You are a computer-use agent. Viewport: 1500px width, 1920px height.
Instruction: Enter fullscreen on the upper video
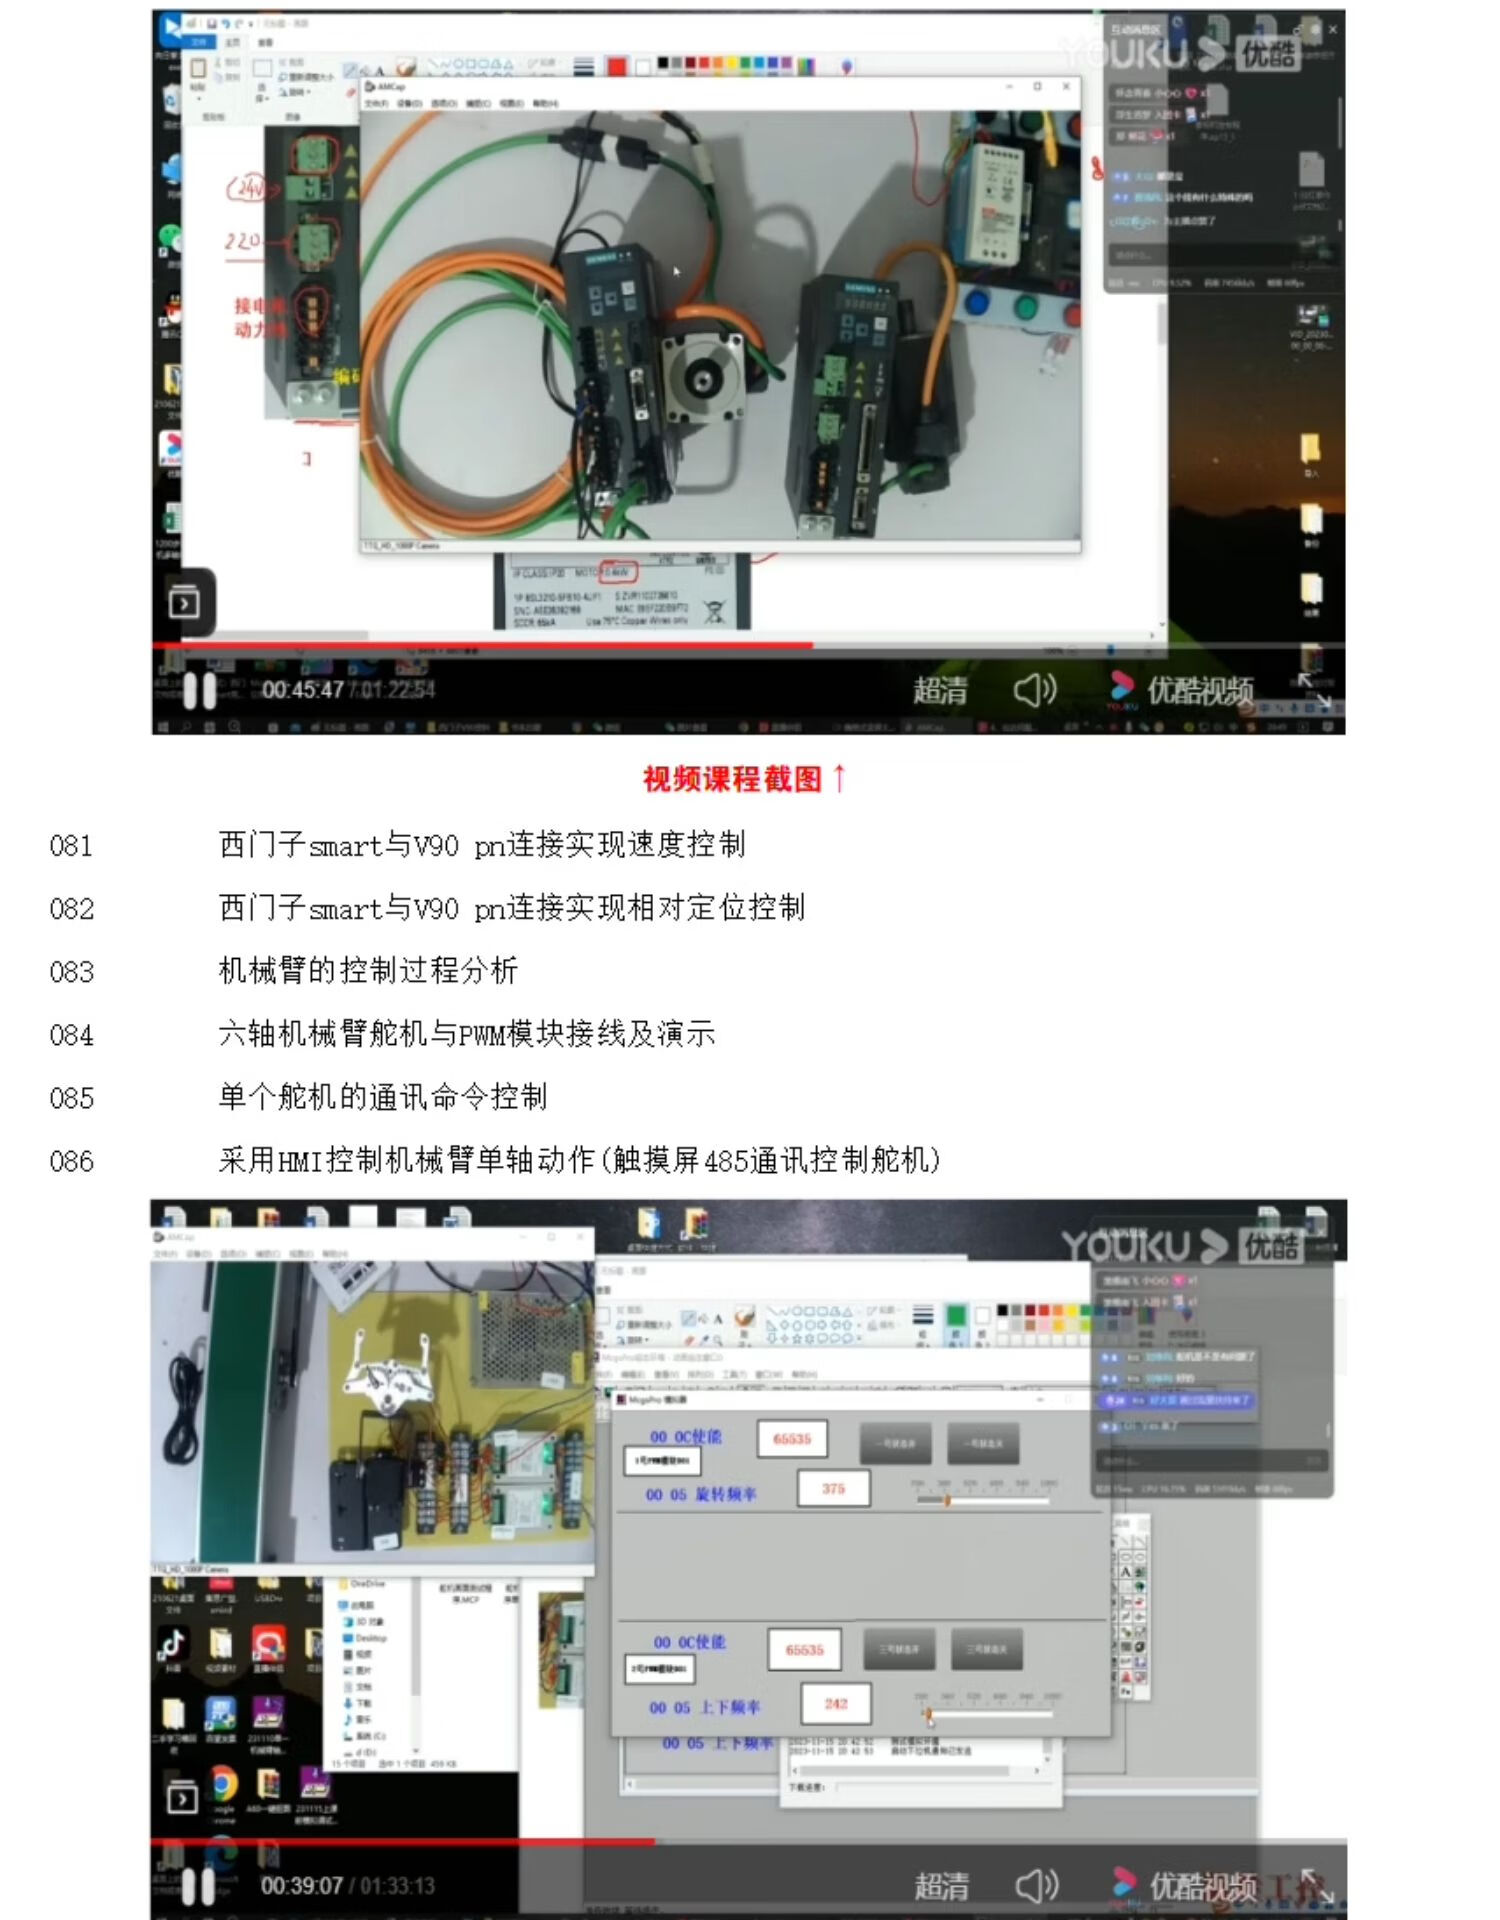click(1315, 690)
